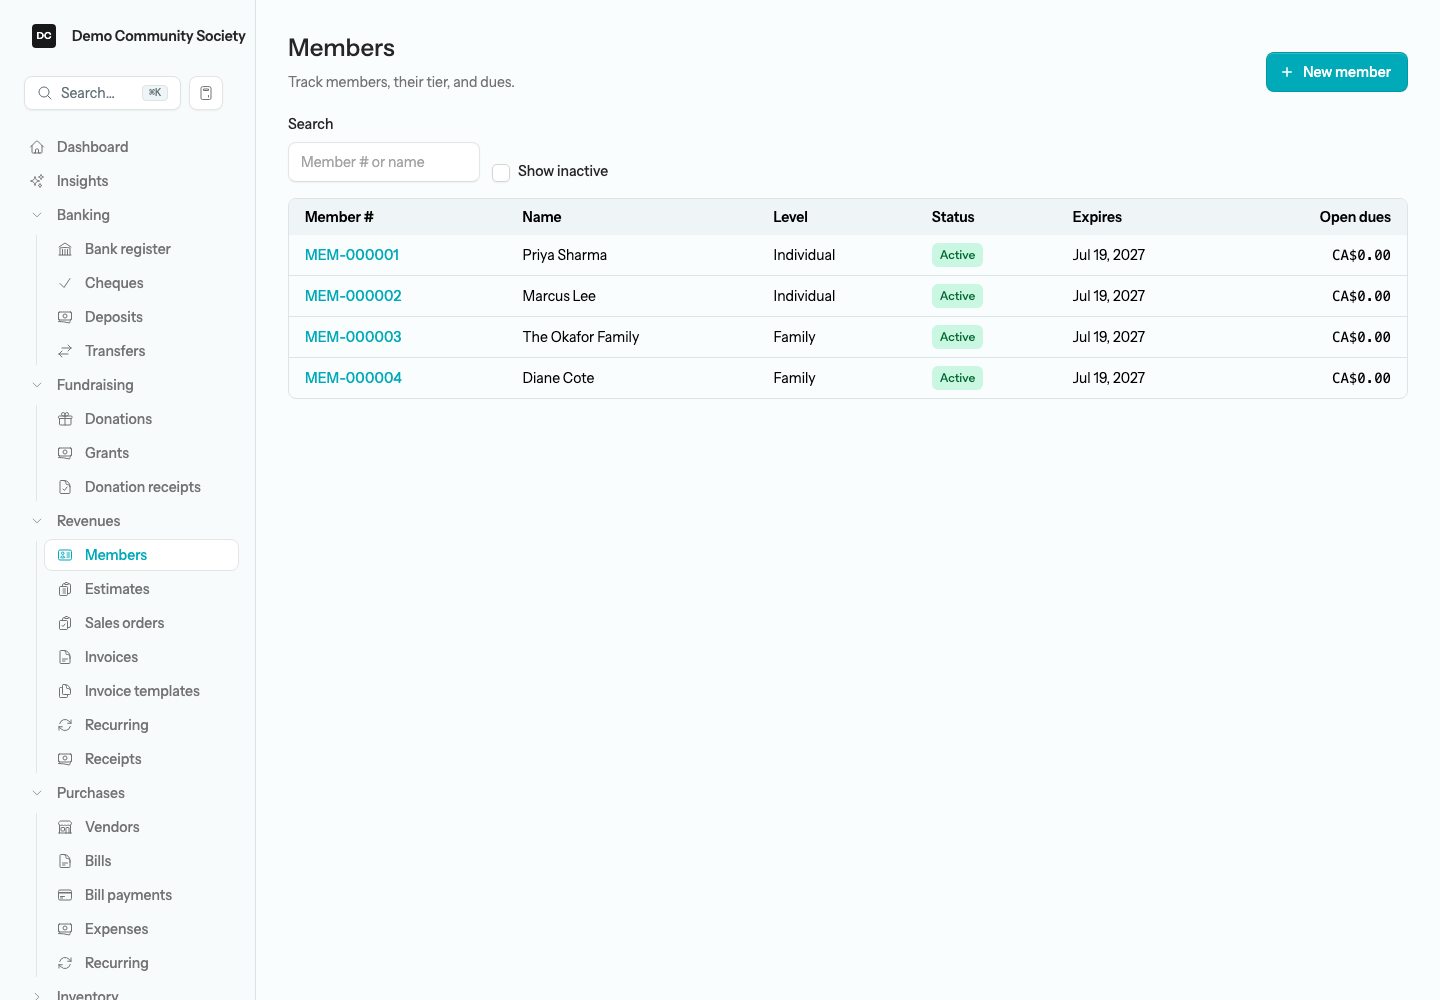Click Jul 19, 2027 in Marcus Lee row
Screen dimensions: 1440x1000
click(1109, 296)
